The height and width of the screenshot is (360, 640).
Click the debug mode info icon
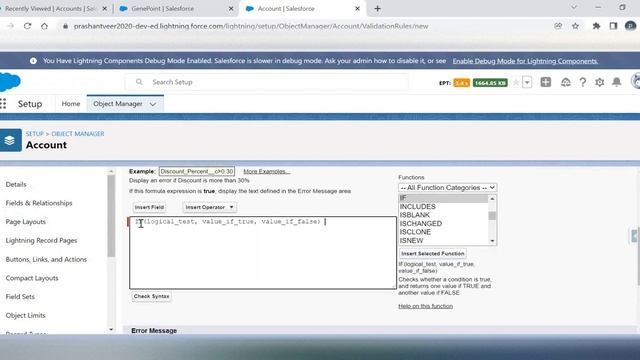point(33,61)
